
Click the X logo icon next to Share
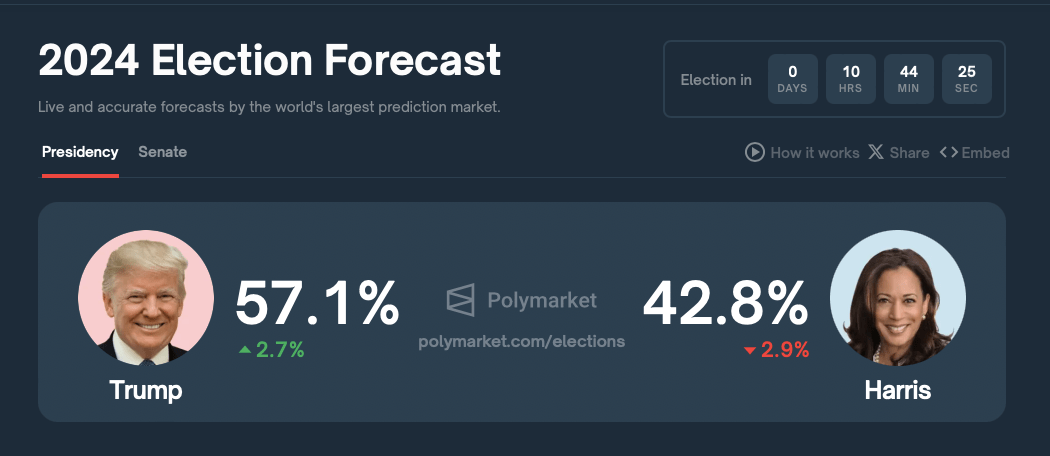(876, 153)
